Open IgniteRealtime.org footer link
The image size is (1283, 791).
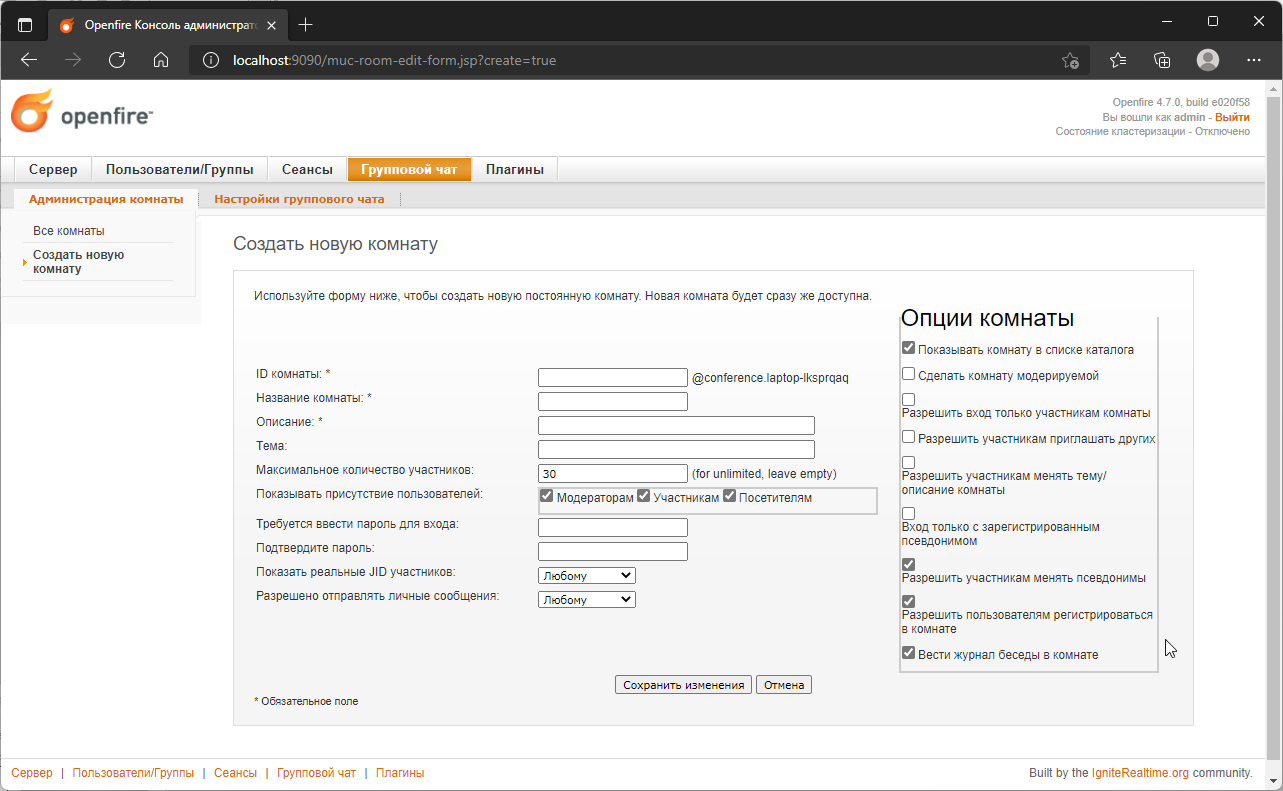[1140, 773]
